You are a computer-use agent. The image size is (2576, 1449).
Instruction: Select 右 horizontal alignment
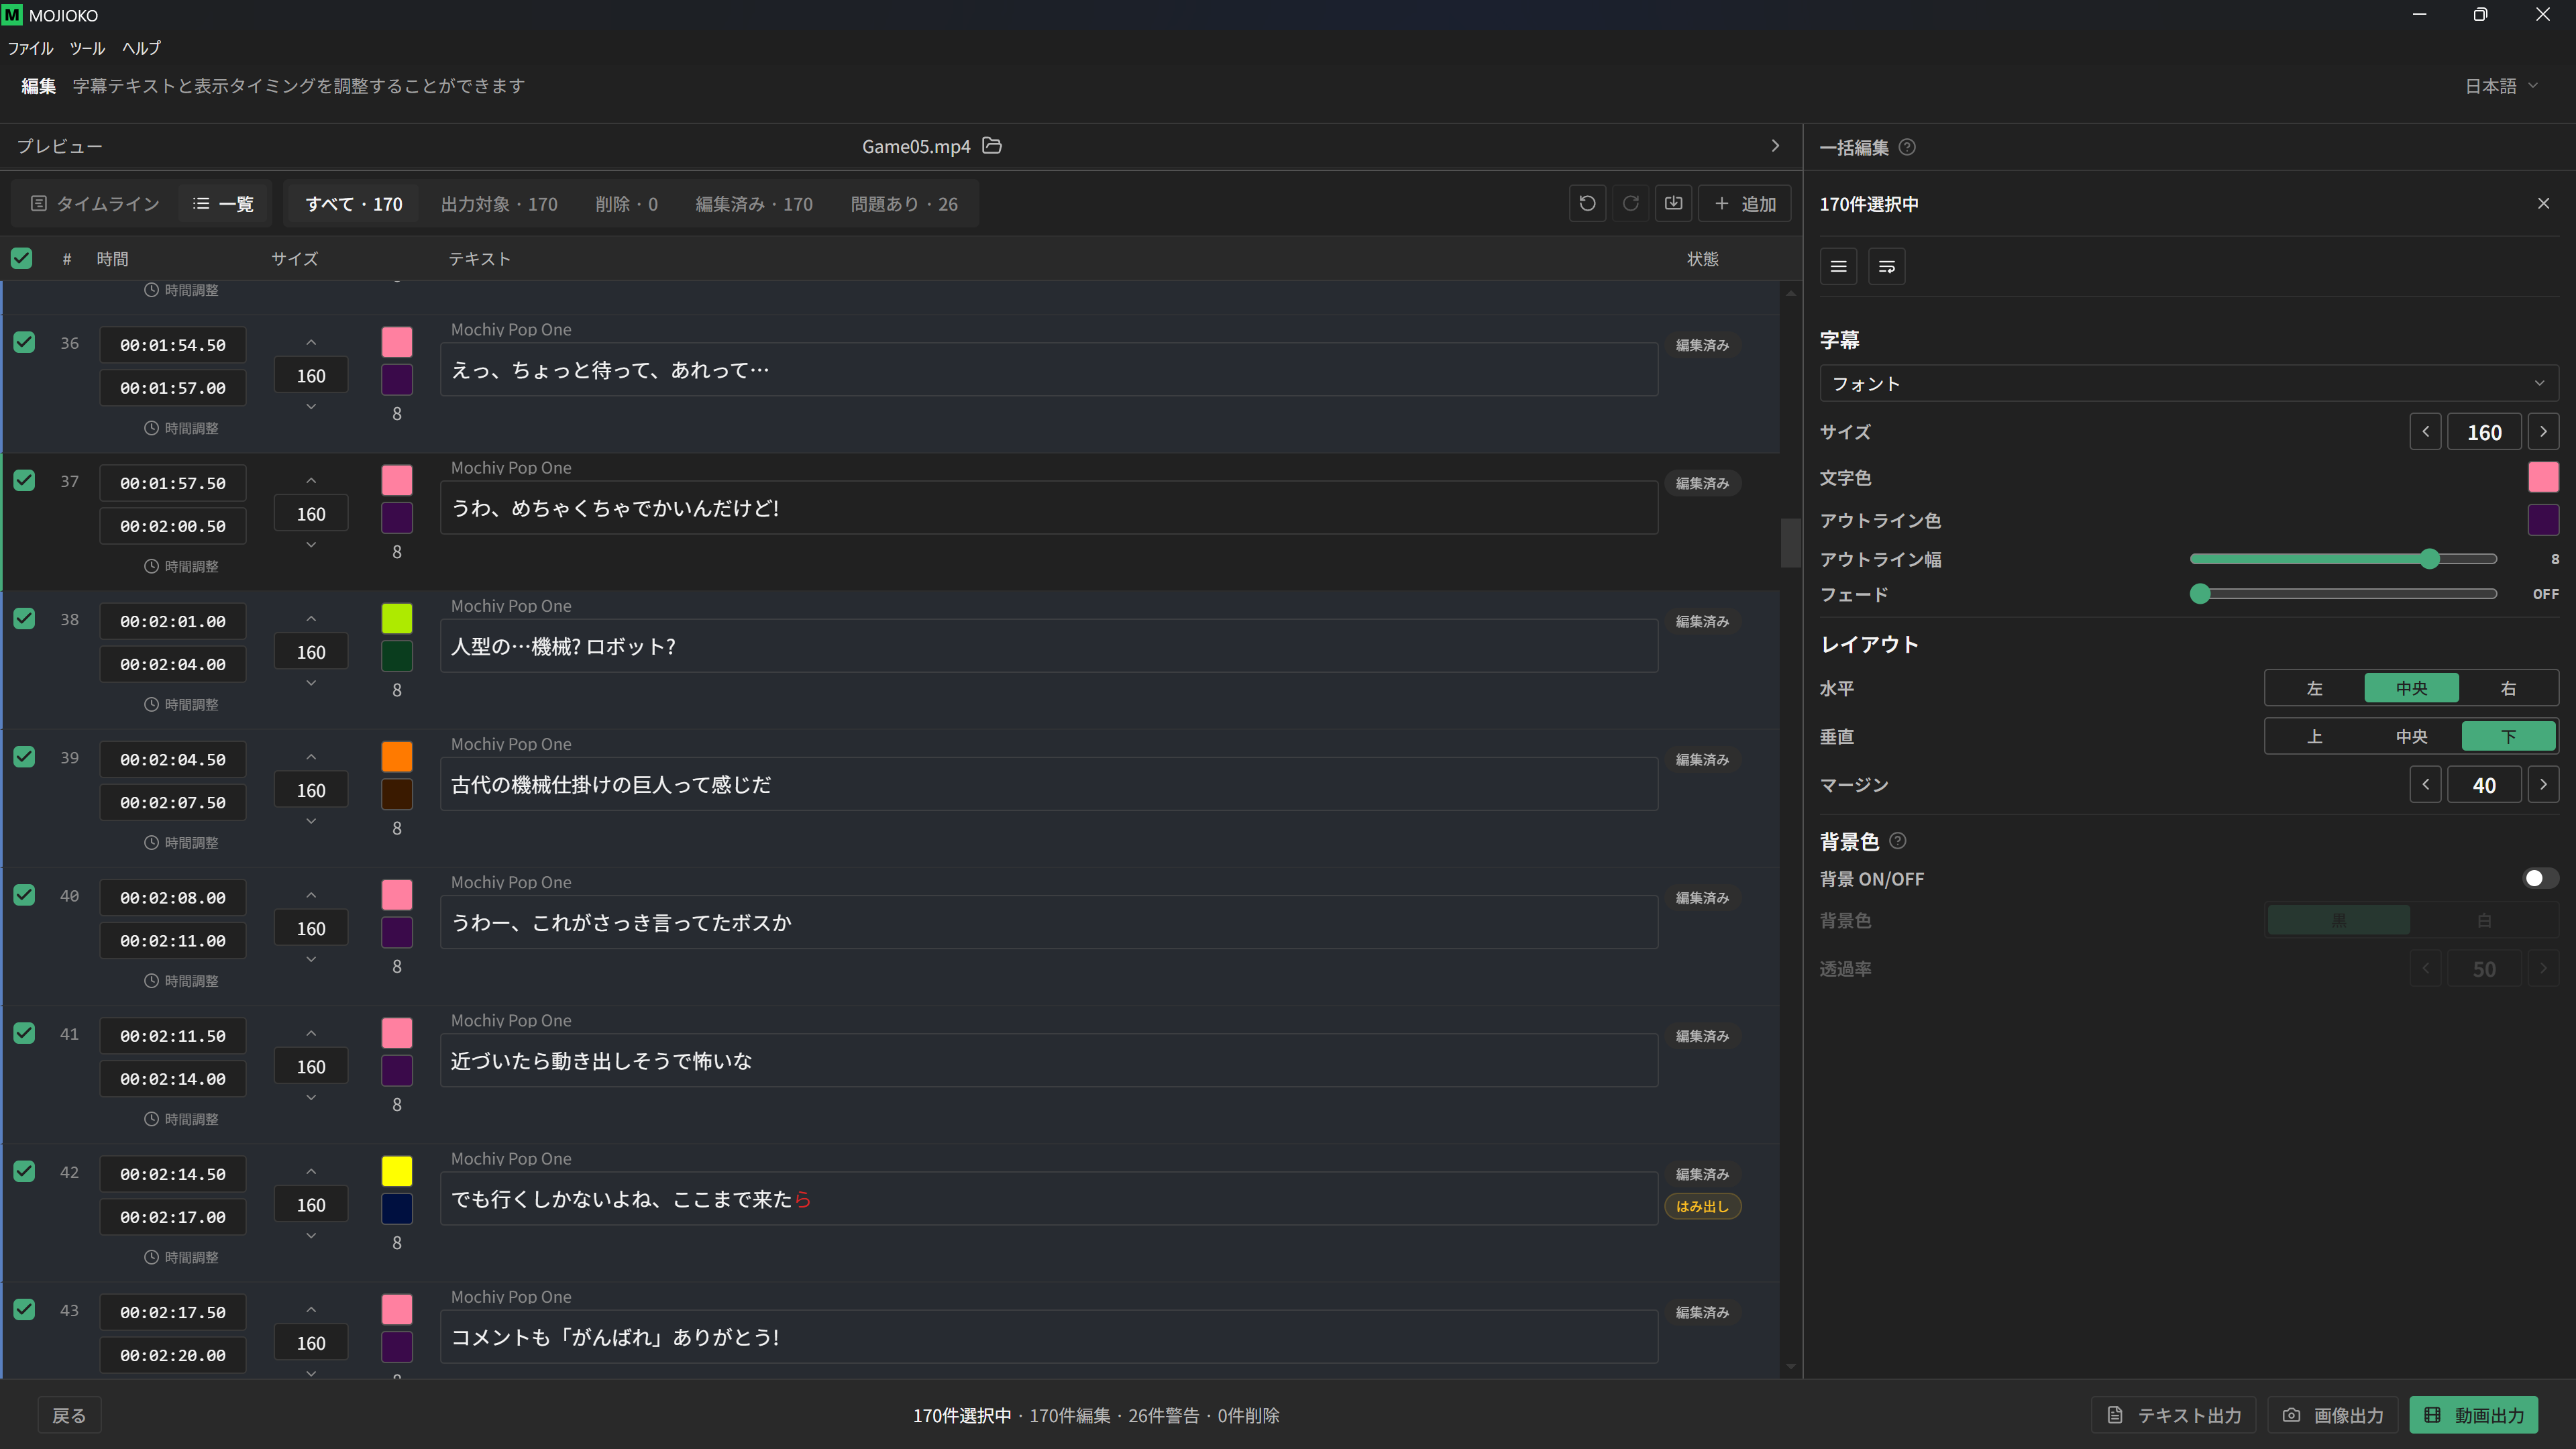tap(2508, 688)
